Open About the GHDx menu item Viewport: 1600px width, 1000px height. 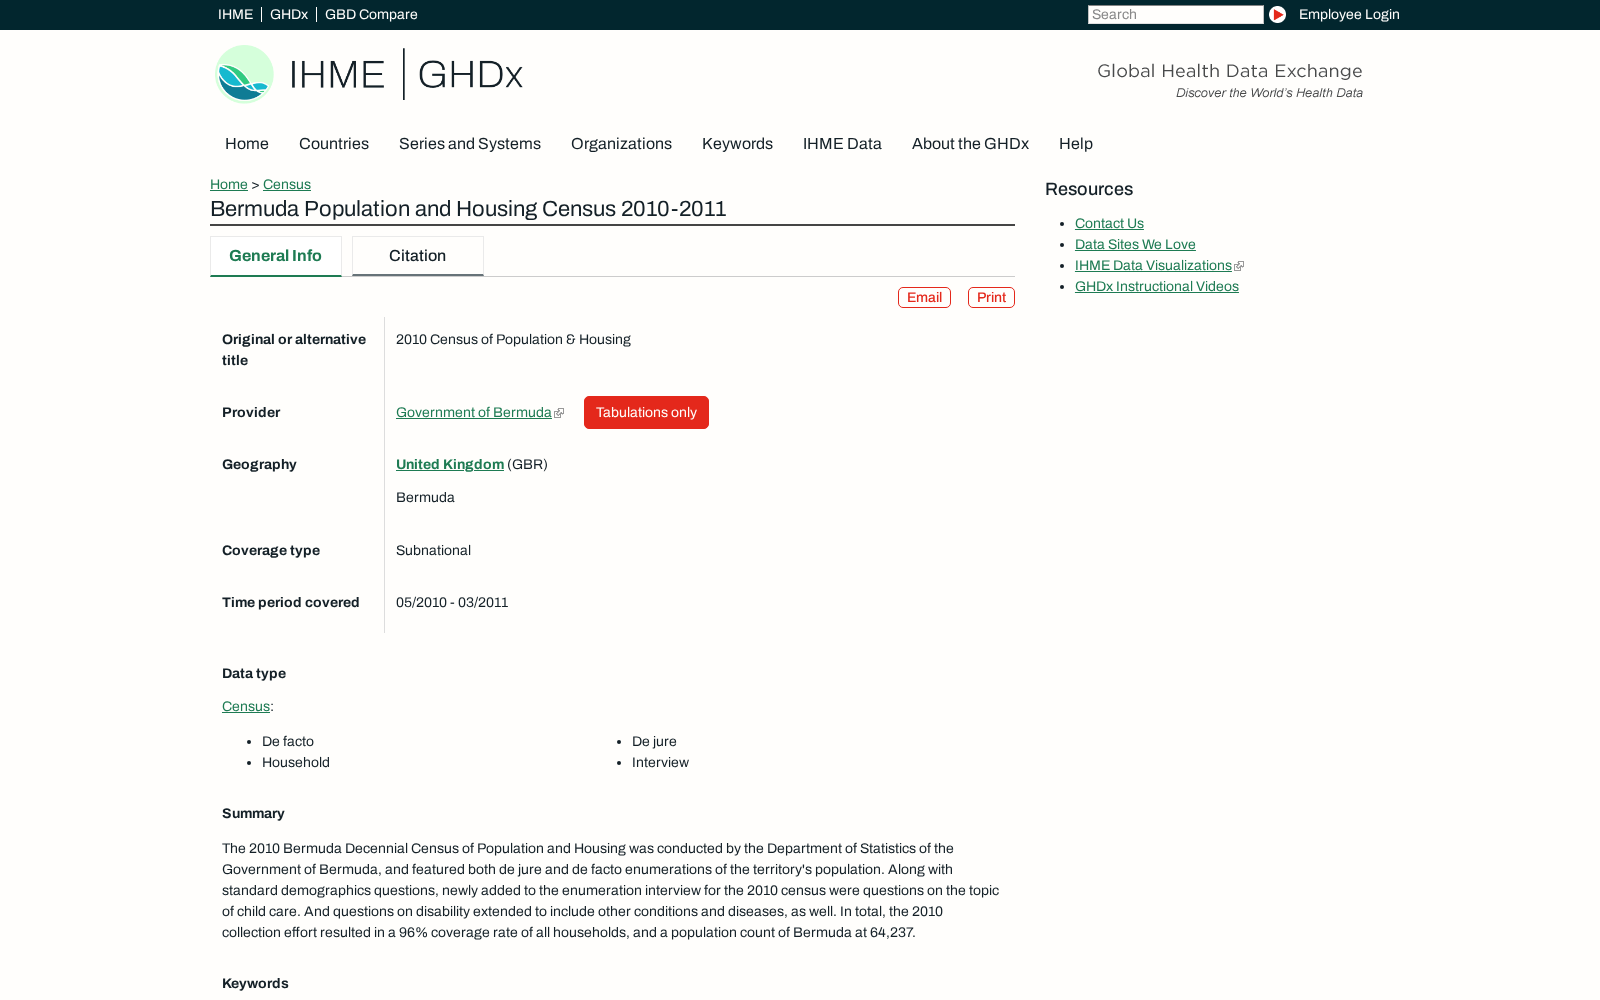coord(970,144)
